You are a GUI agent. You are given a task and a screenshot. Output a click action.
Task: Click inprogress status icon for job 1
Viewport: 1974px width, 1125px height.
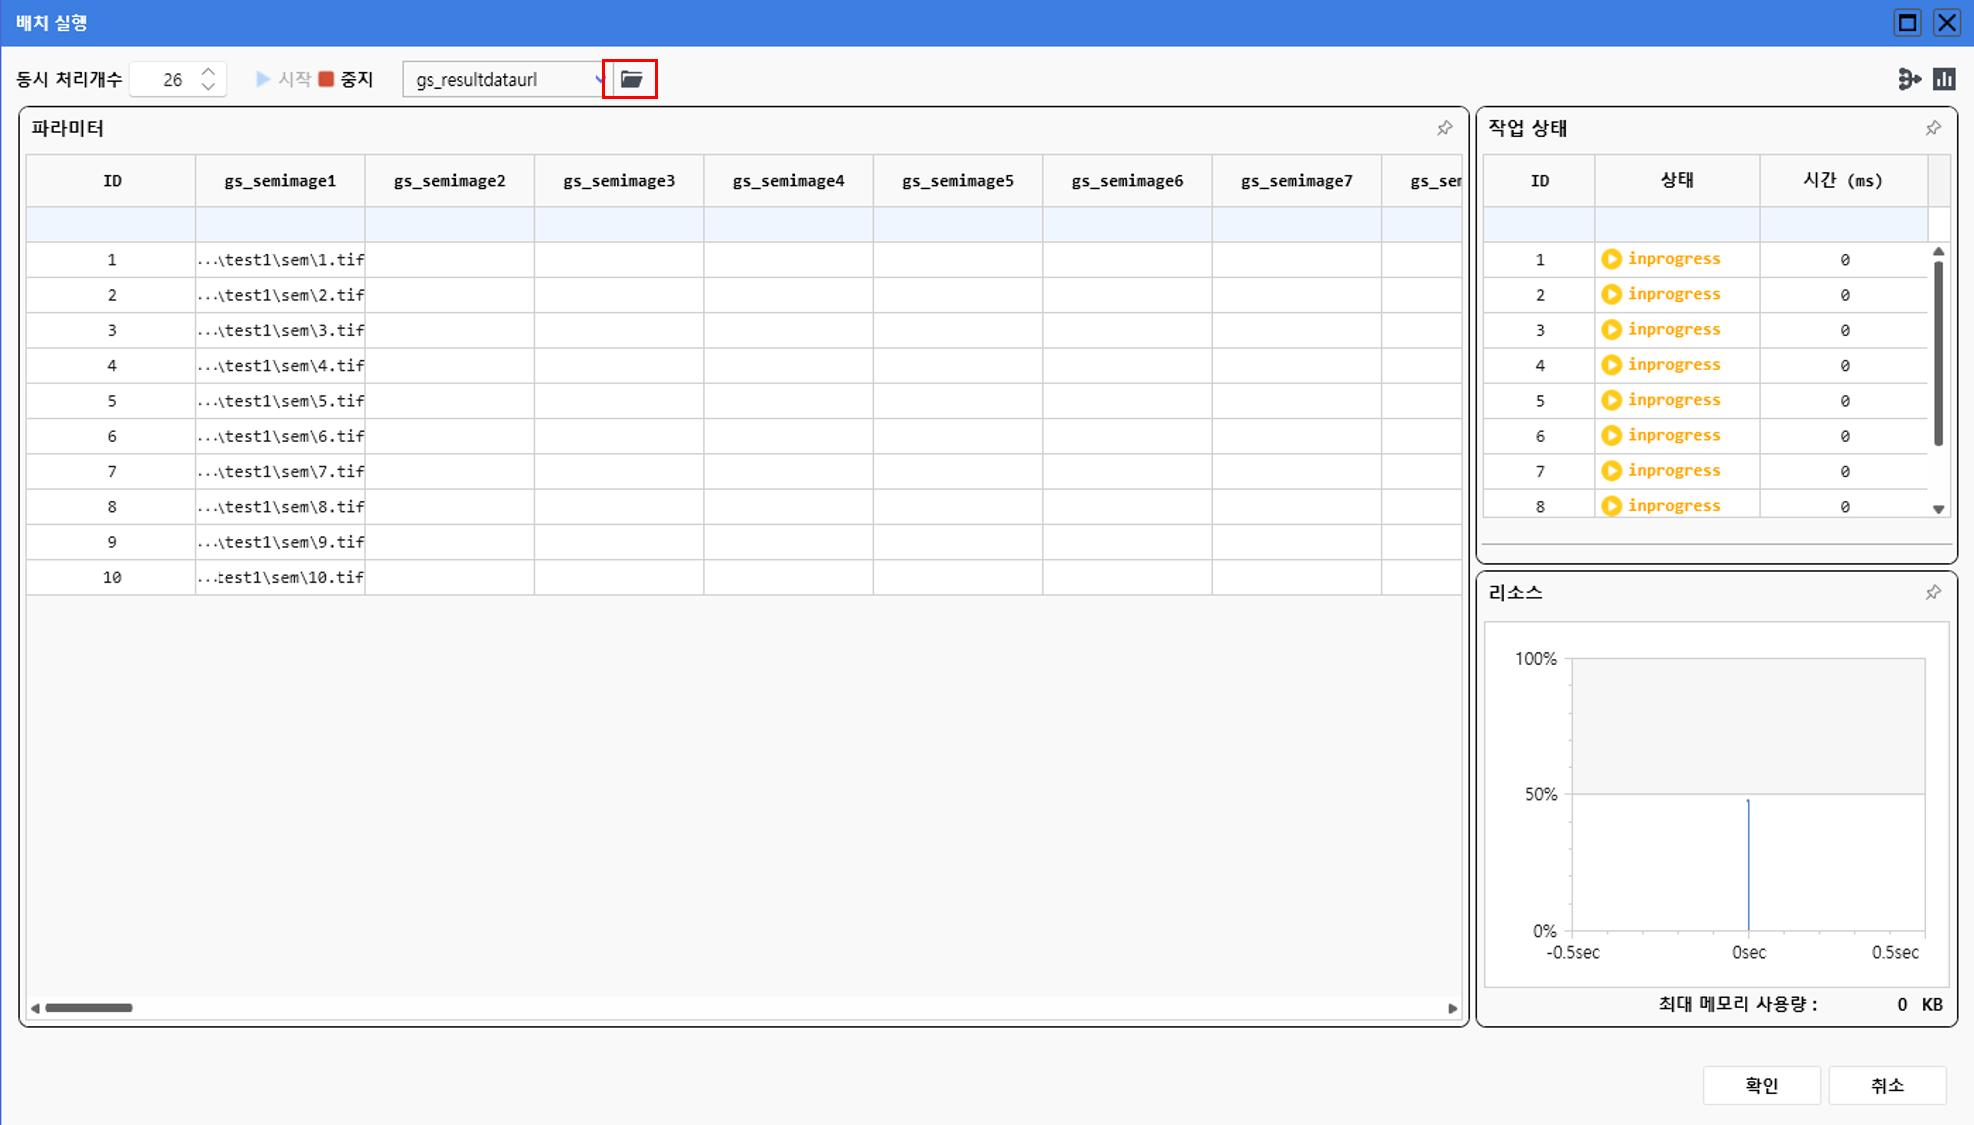(1611, 259)
